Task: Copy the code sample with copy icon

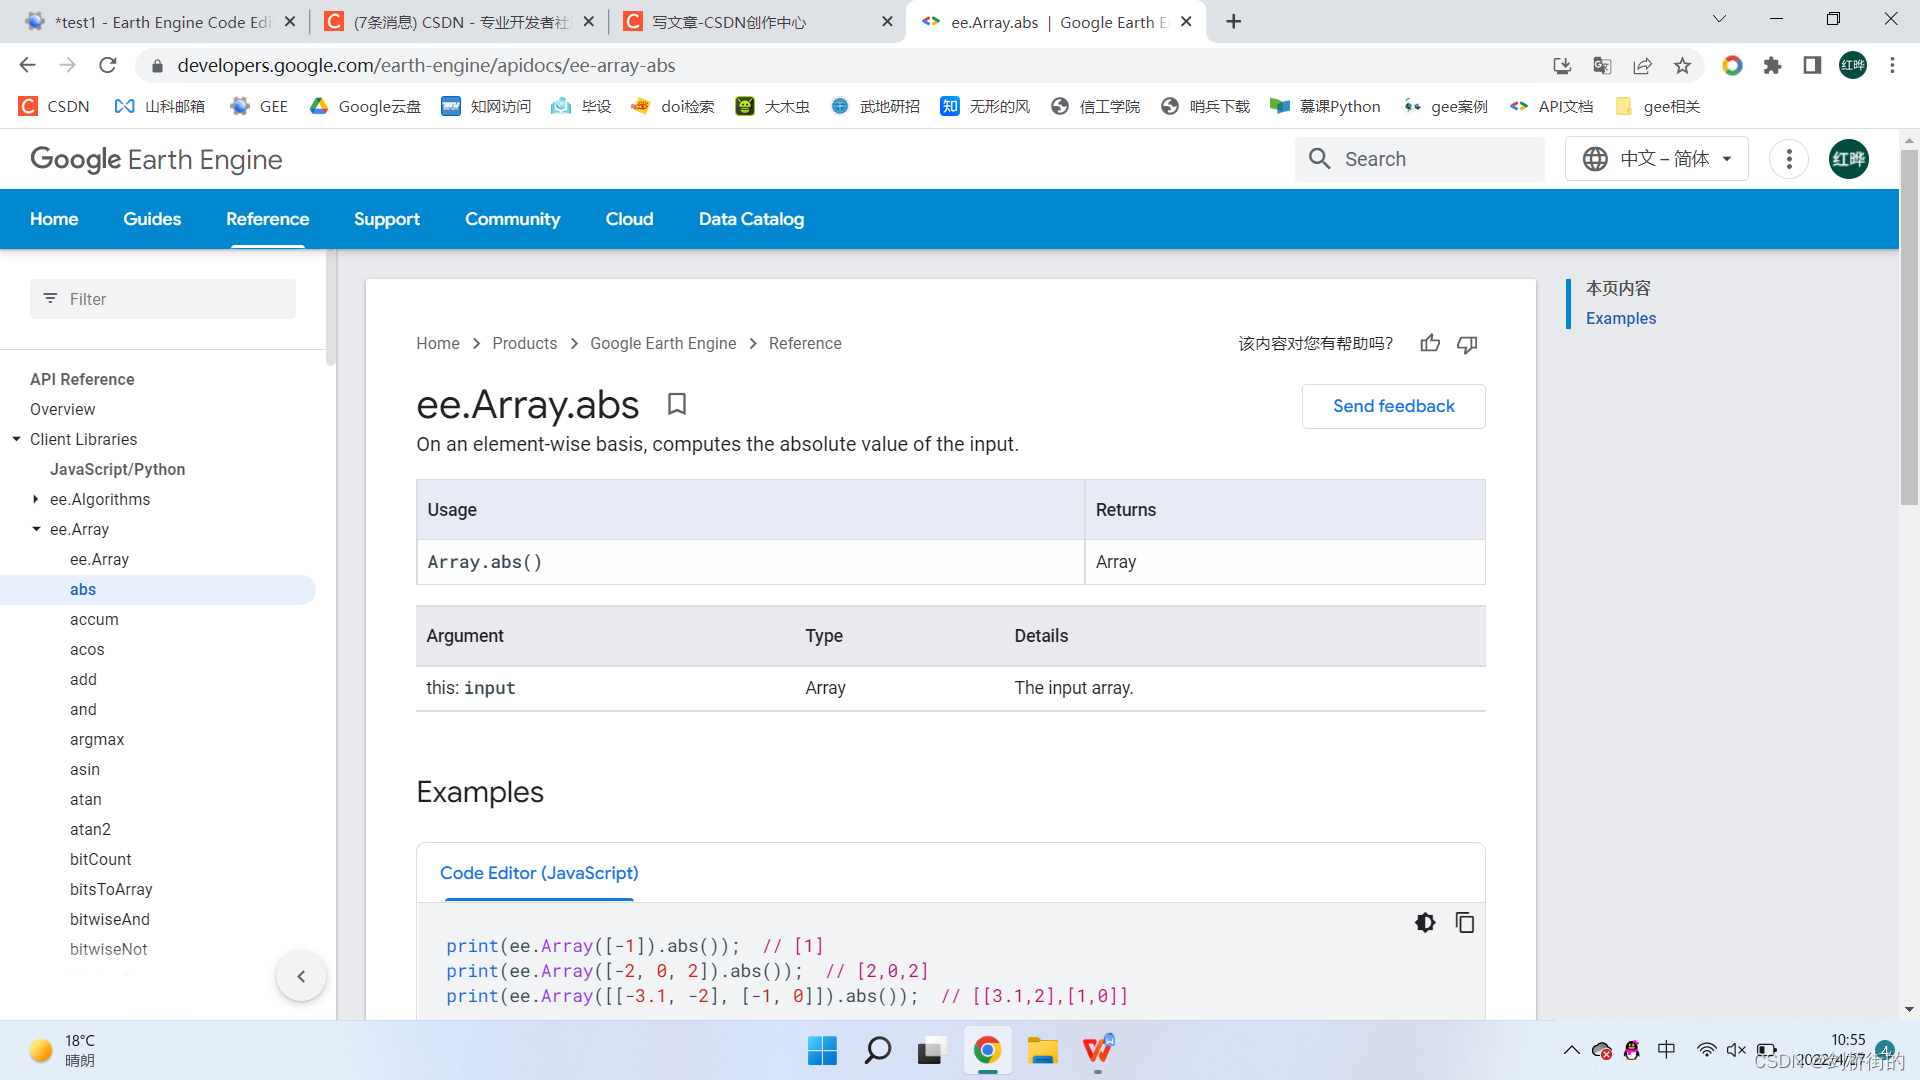Action: coord(1465,922)
